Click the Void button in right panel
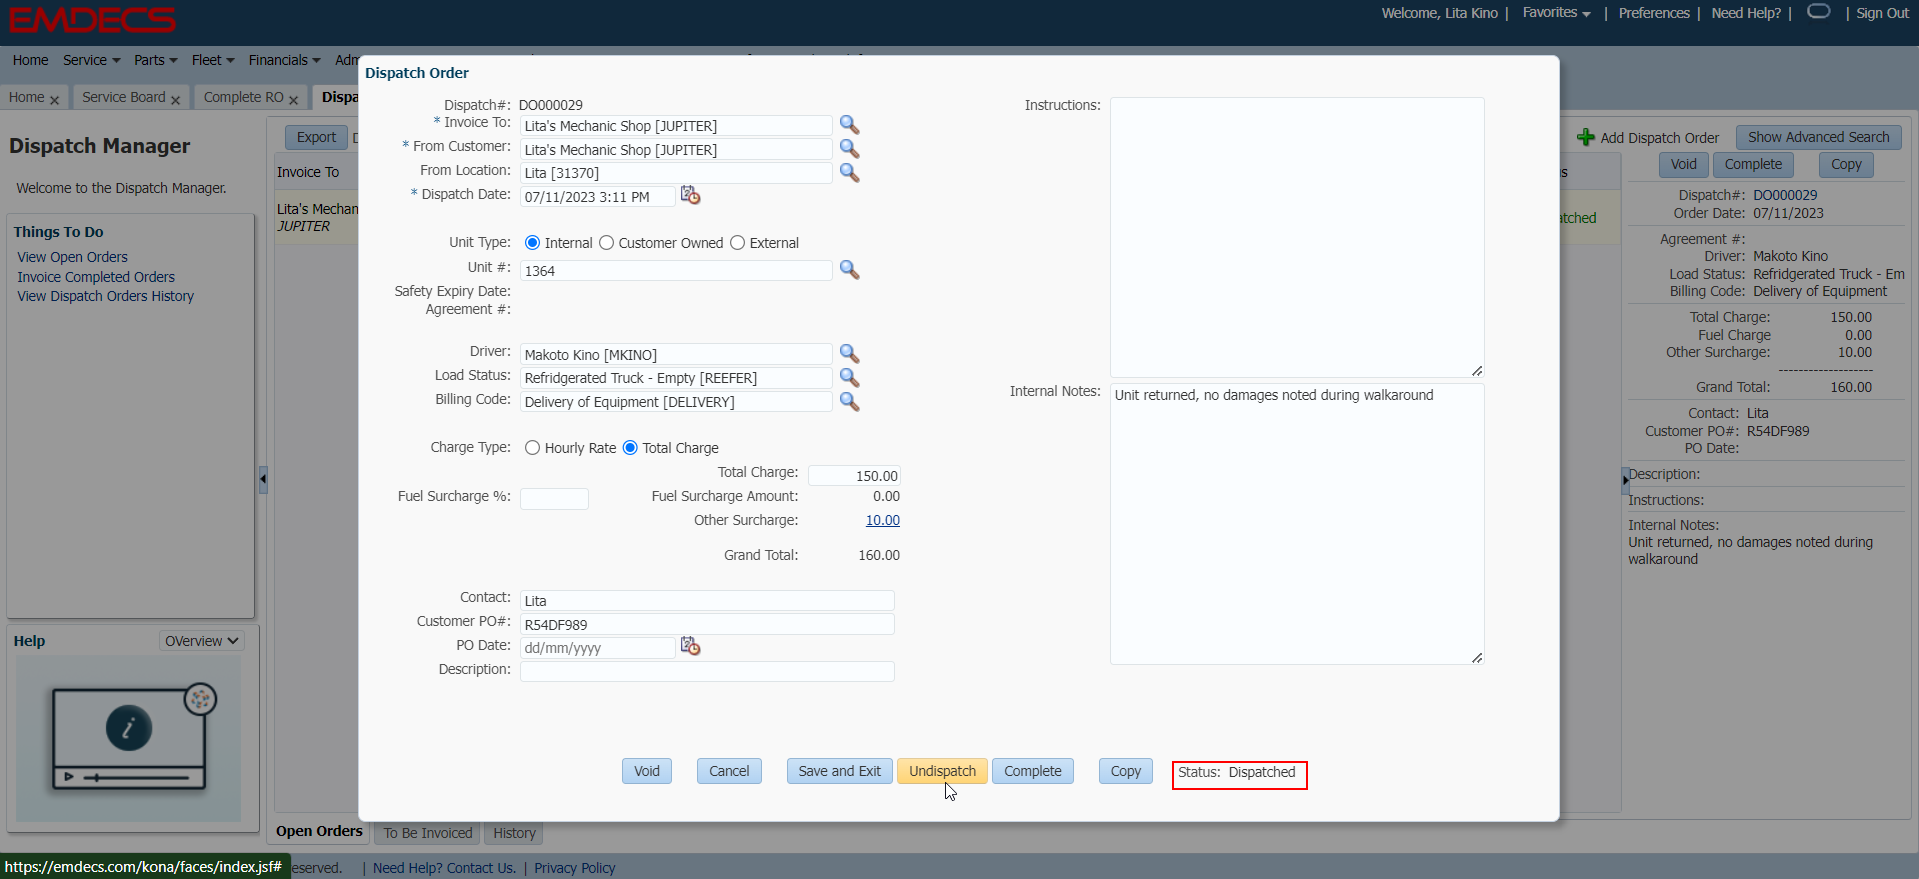Image resolution: width=1919 pixels, height=879 pixels. pyautogui.click(x=1683, y=164)
